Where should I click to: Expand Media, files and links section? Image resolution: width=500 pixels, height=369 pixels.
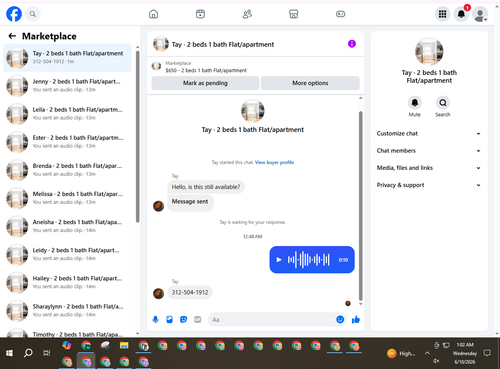429,168
